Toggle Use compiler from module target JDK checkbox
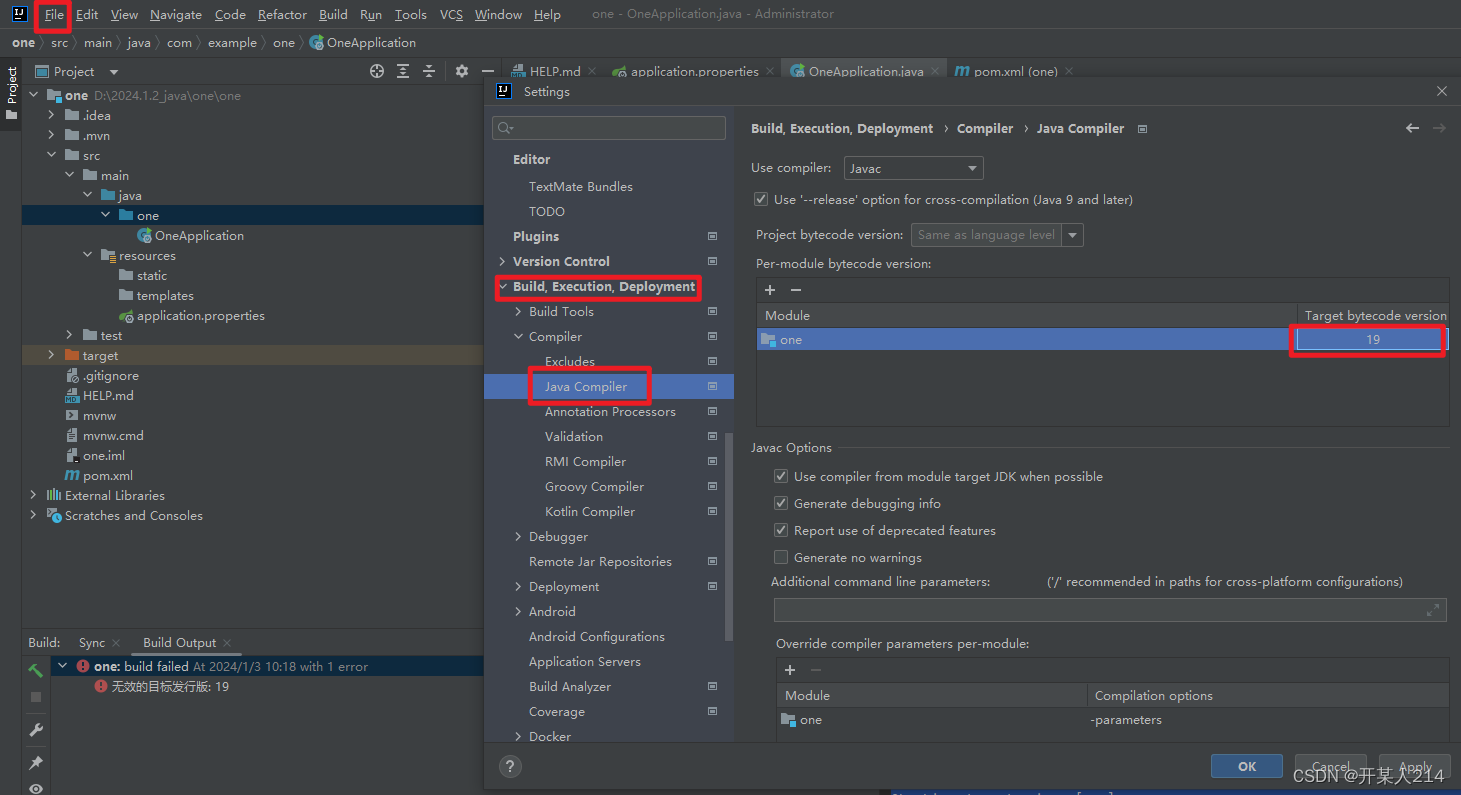The height and width of the screenshot is (795, 1461). click(781, 477)
